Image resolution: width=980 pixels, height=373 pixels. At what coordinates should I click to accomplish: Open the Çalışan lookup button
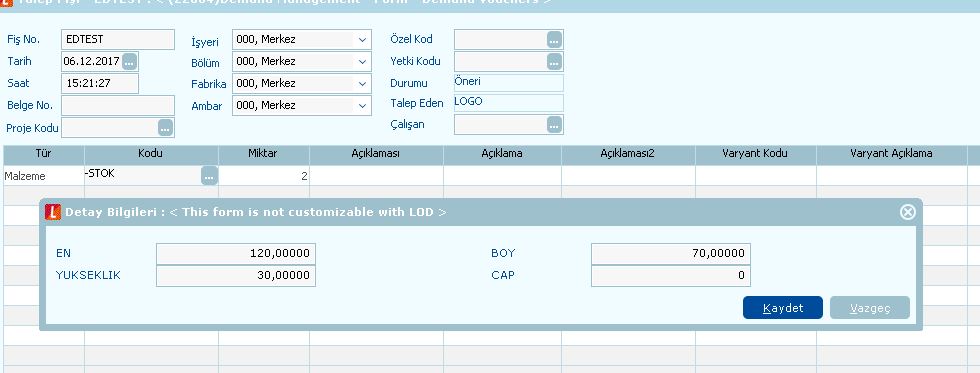click(x=554, y=124)
